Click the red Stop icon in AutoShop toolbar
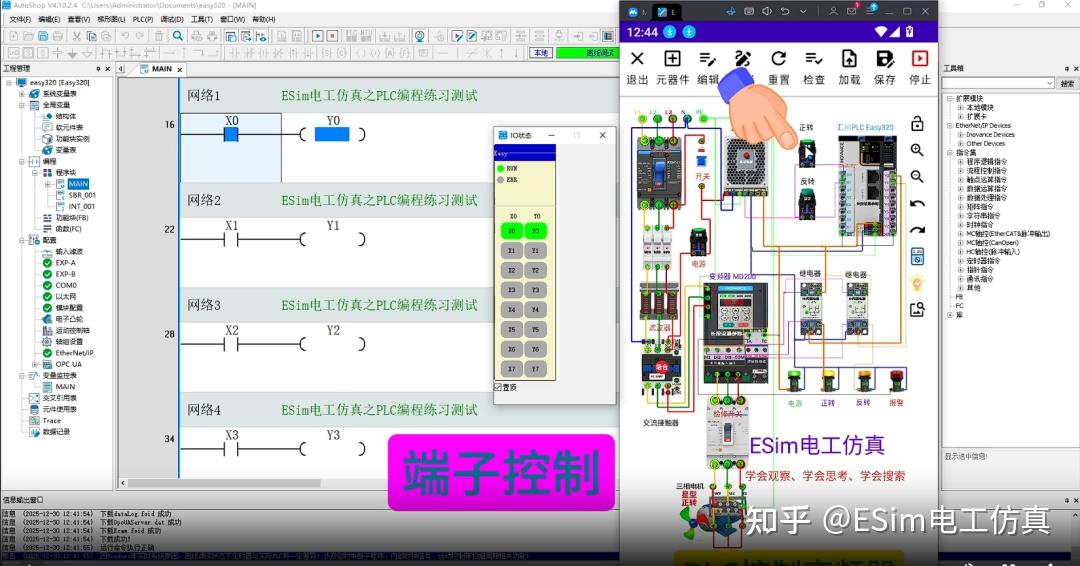This screenshot has height=566, width=1080. coord(332,36)
